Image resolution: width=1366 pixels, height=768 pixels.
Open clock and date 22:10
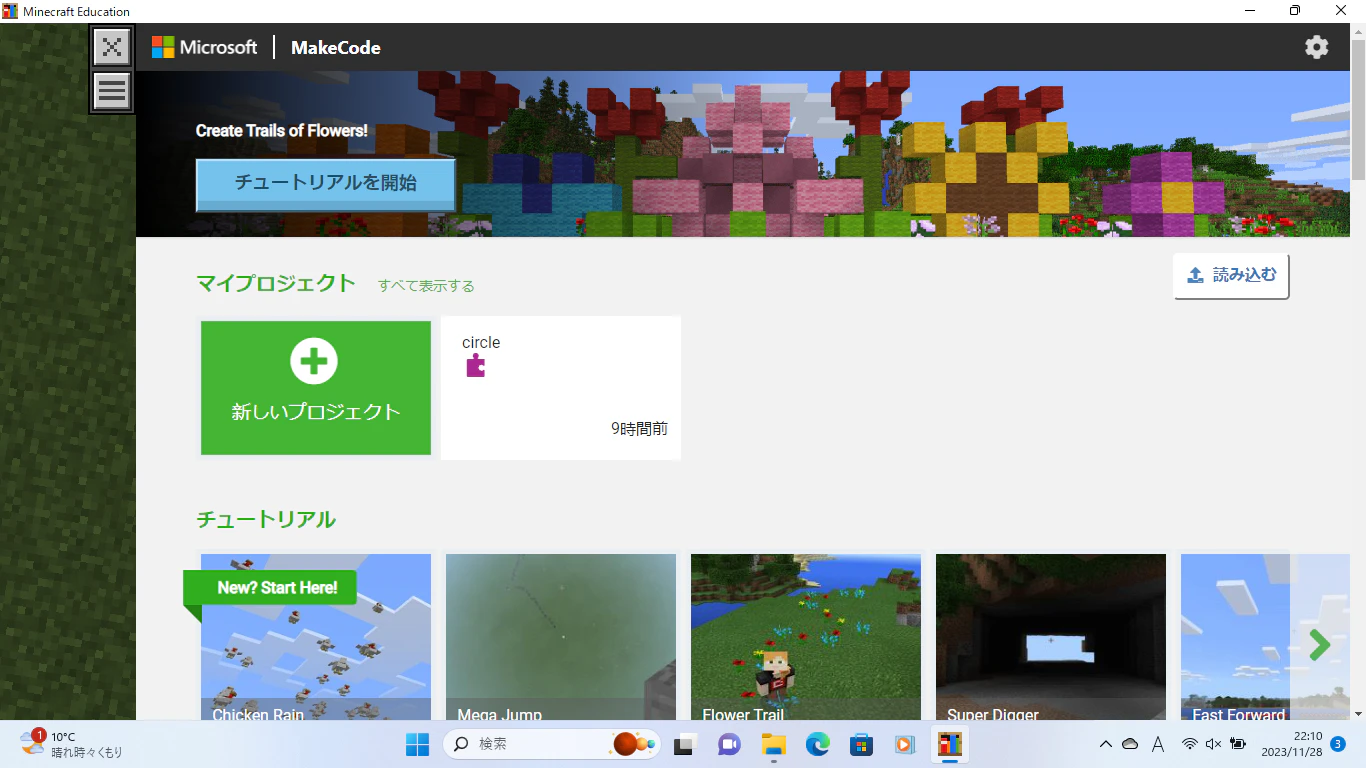point(1292,744)
